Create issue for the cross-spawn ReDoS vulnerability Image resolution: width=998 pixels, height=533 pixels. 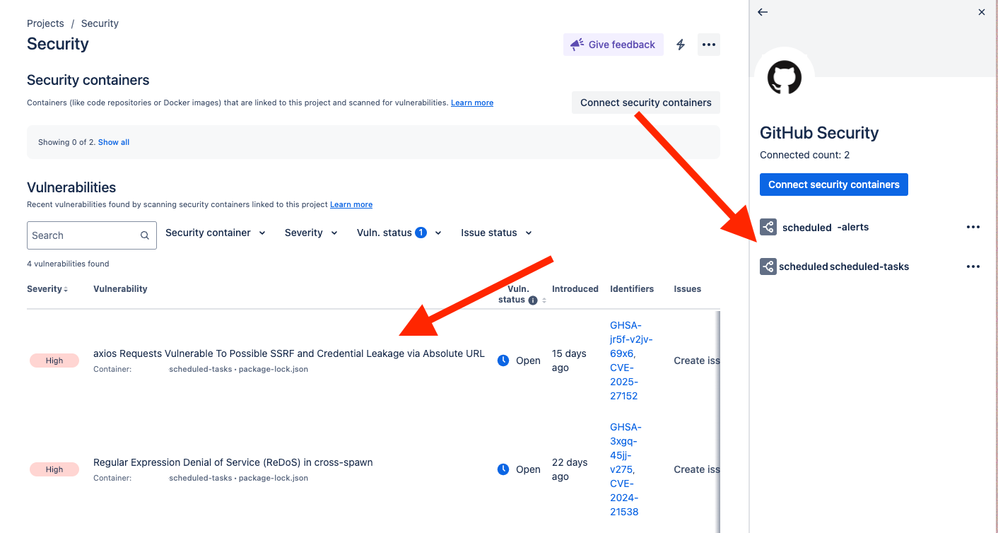(x=697, y=469)
